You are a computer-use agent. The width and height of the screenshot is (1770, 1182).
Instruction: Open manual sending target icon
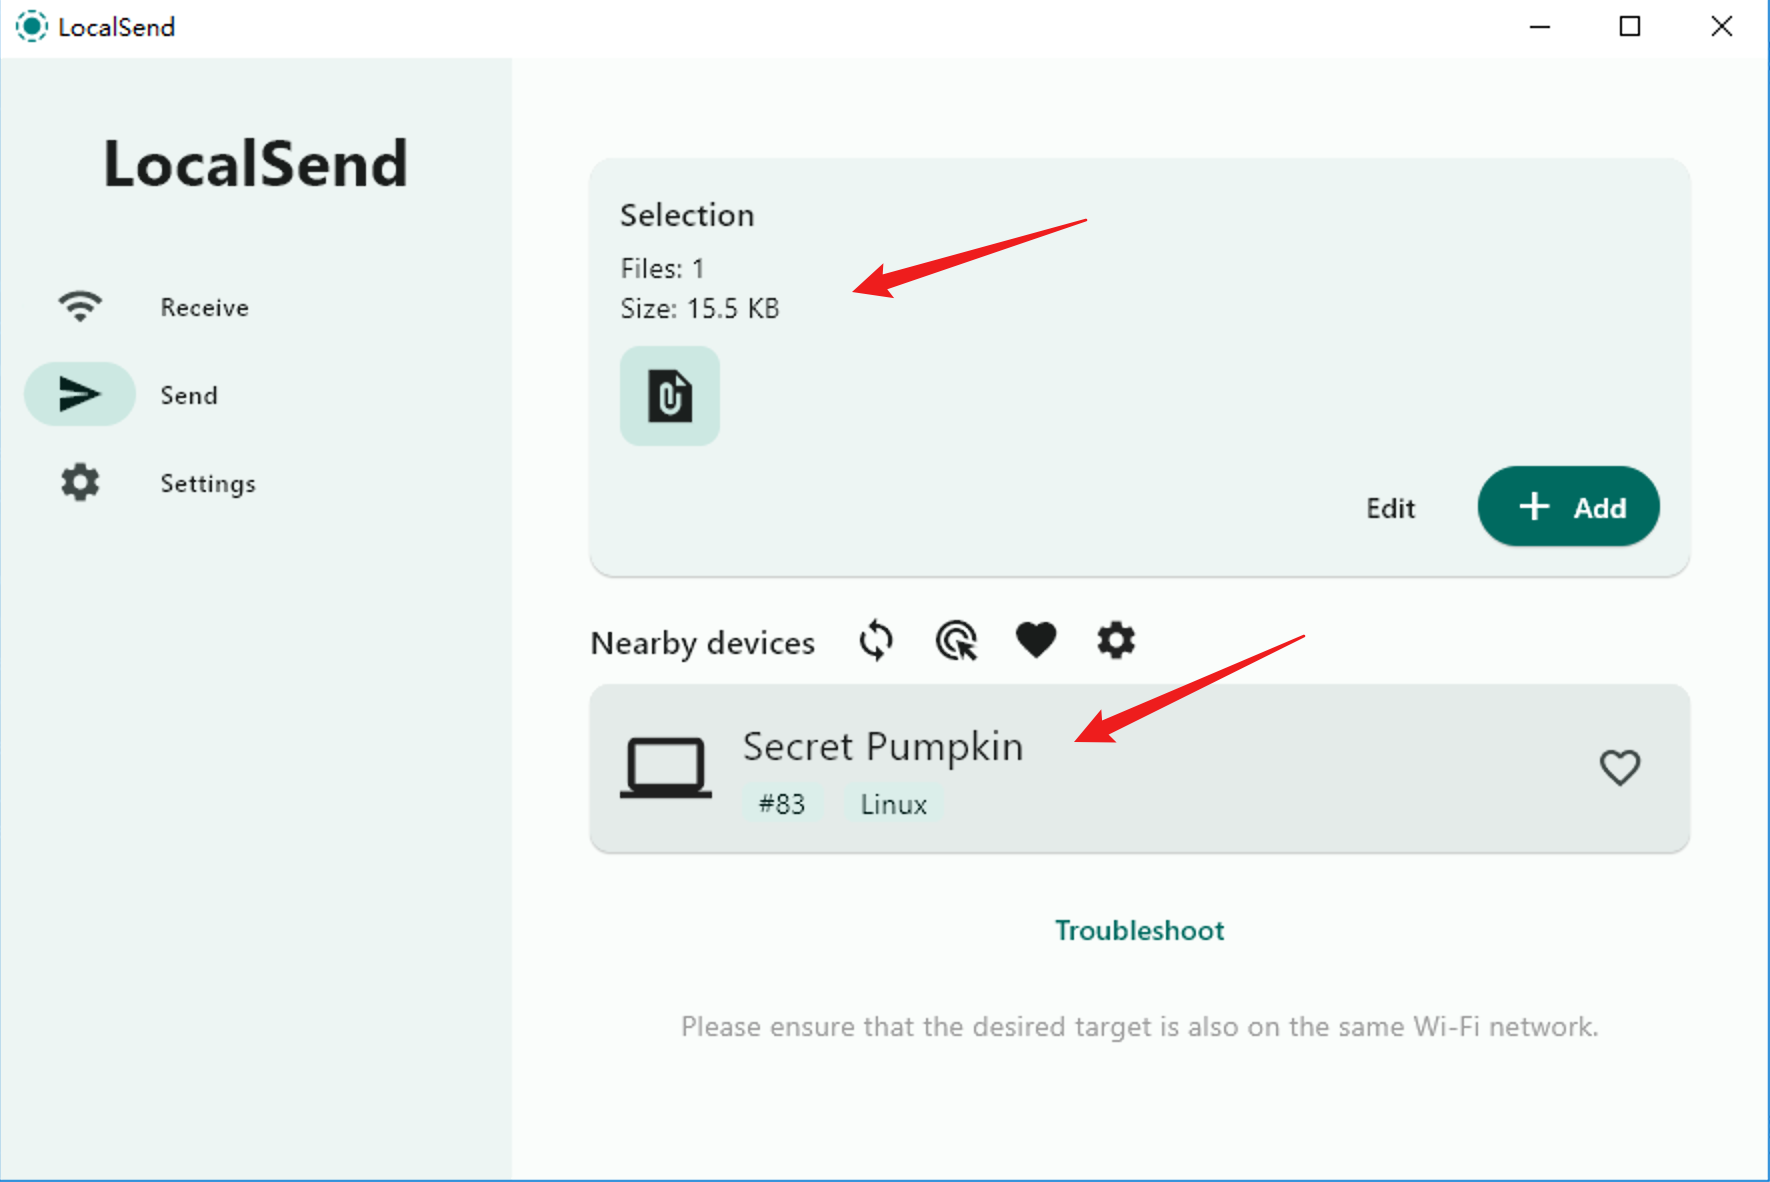coord(956,641)
